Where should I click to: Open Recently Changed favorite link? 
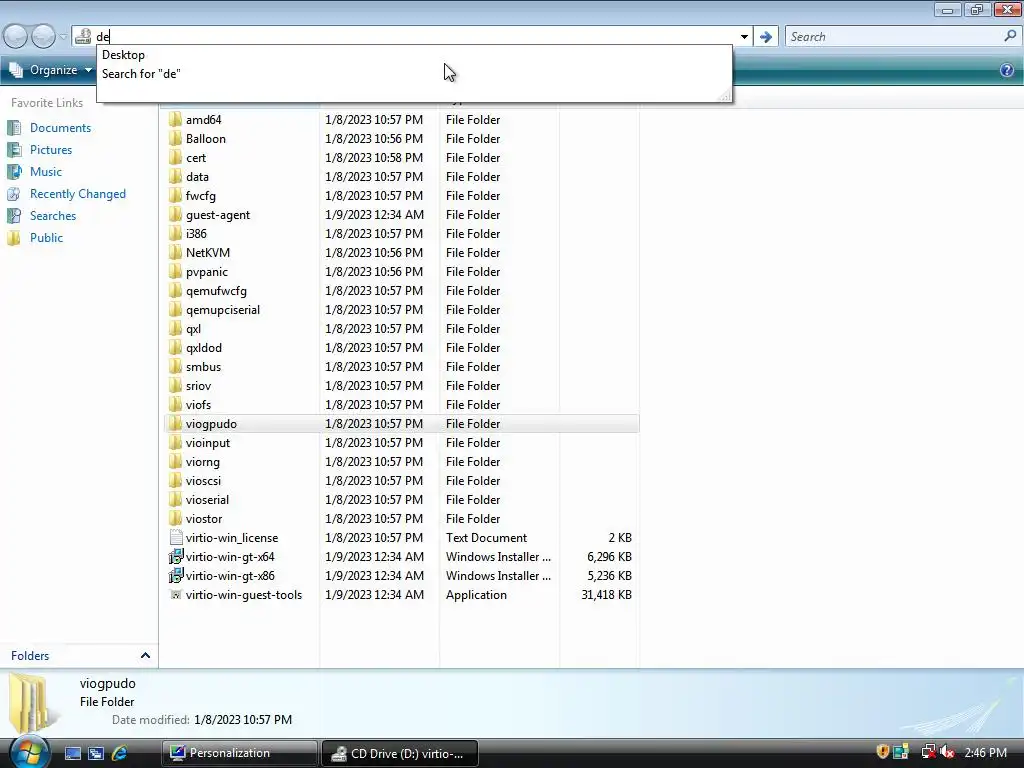78,194
